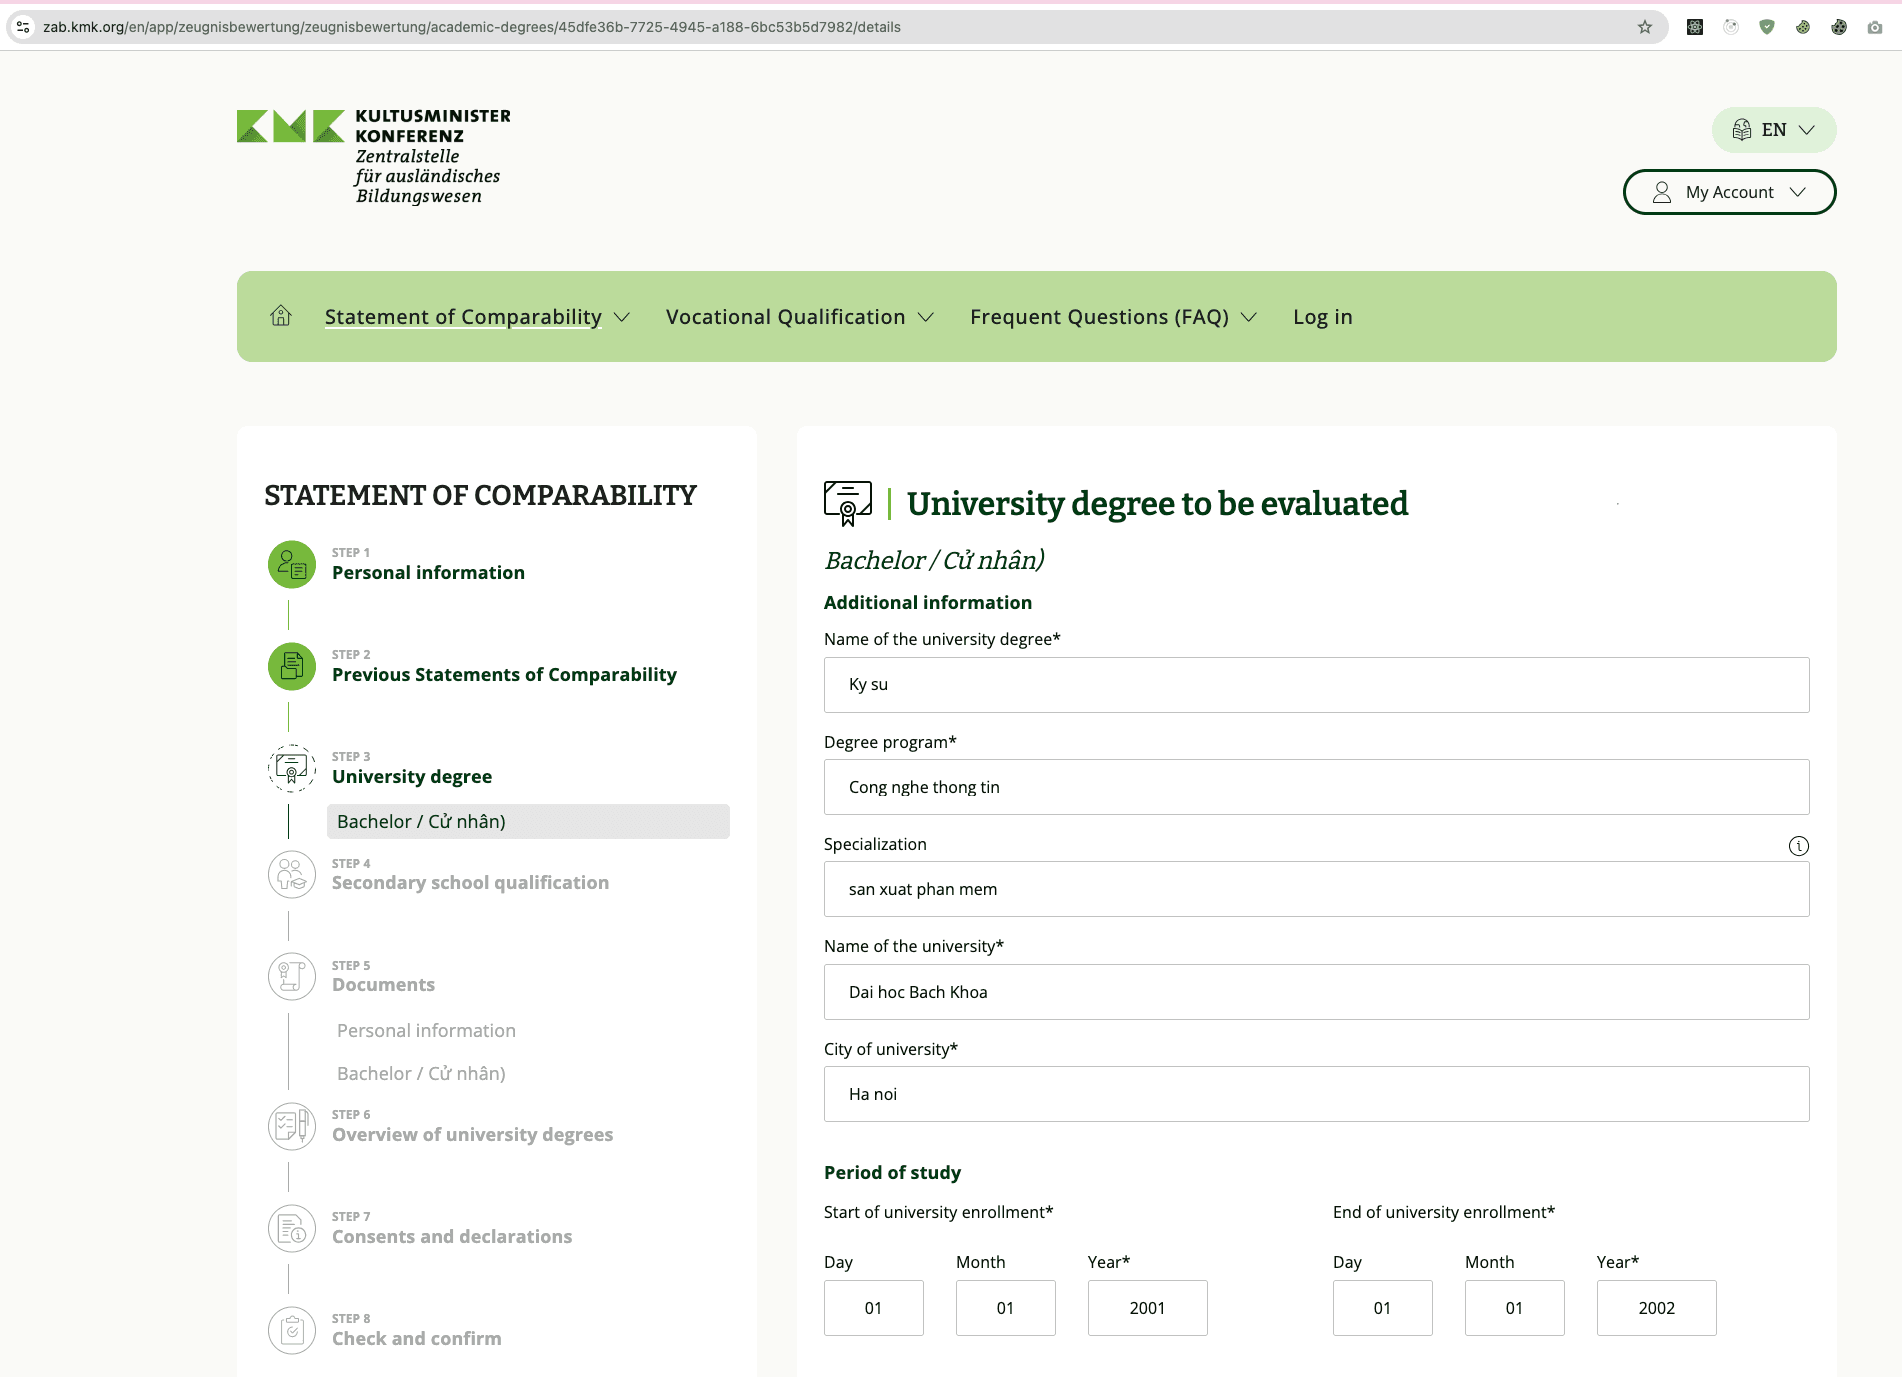The height and width of the screenshot is (1377, 1902).
Task: Open the My Account dropdown
Action: 1728,191
